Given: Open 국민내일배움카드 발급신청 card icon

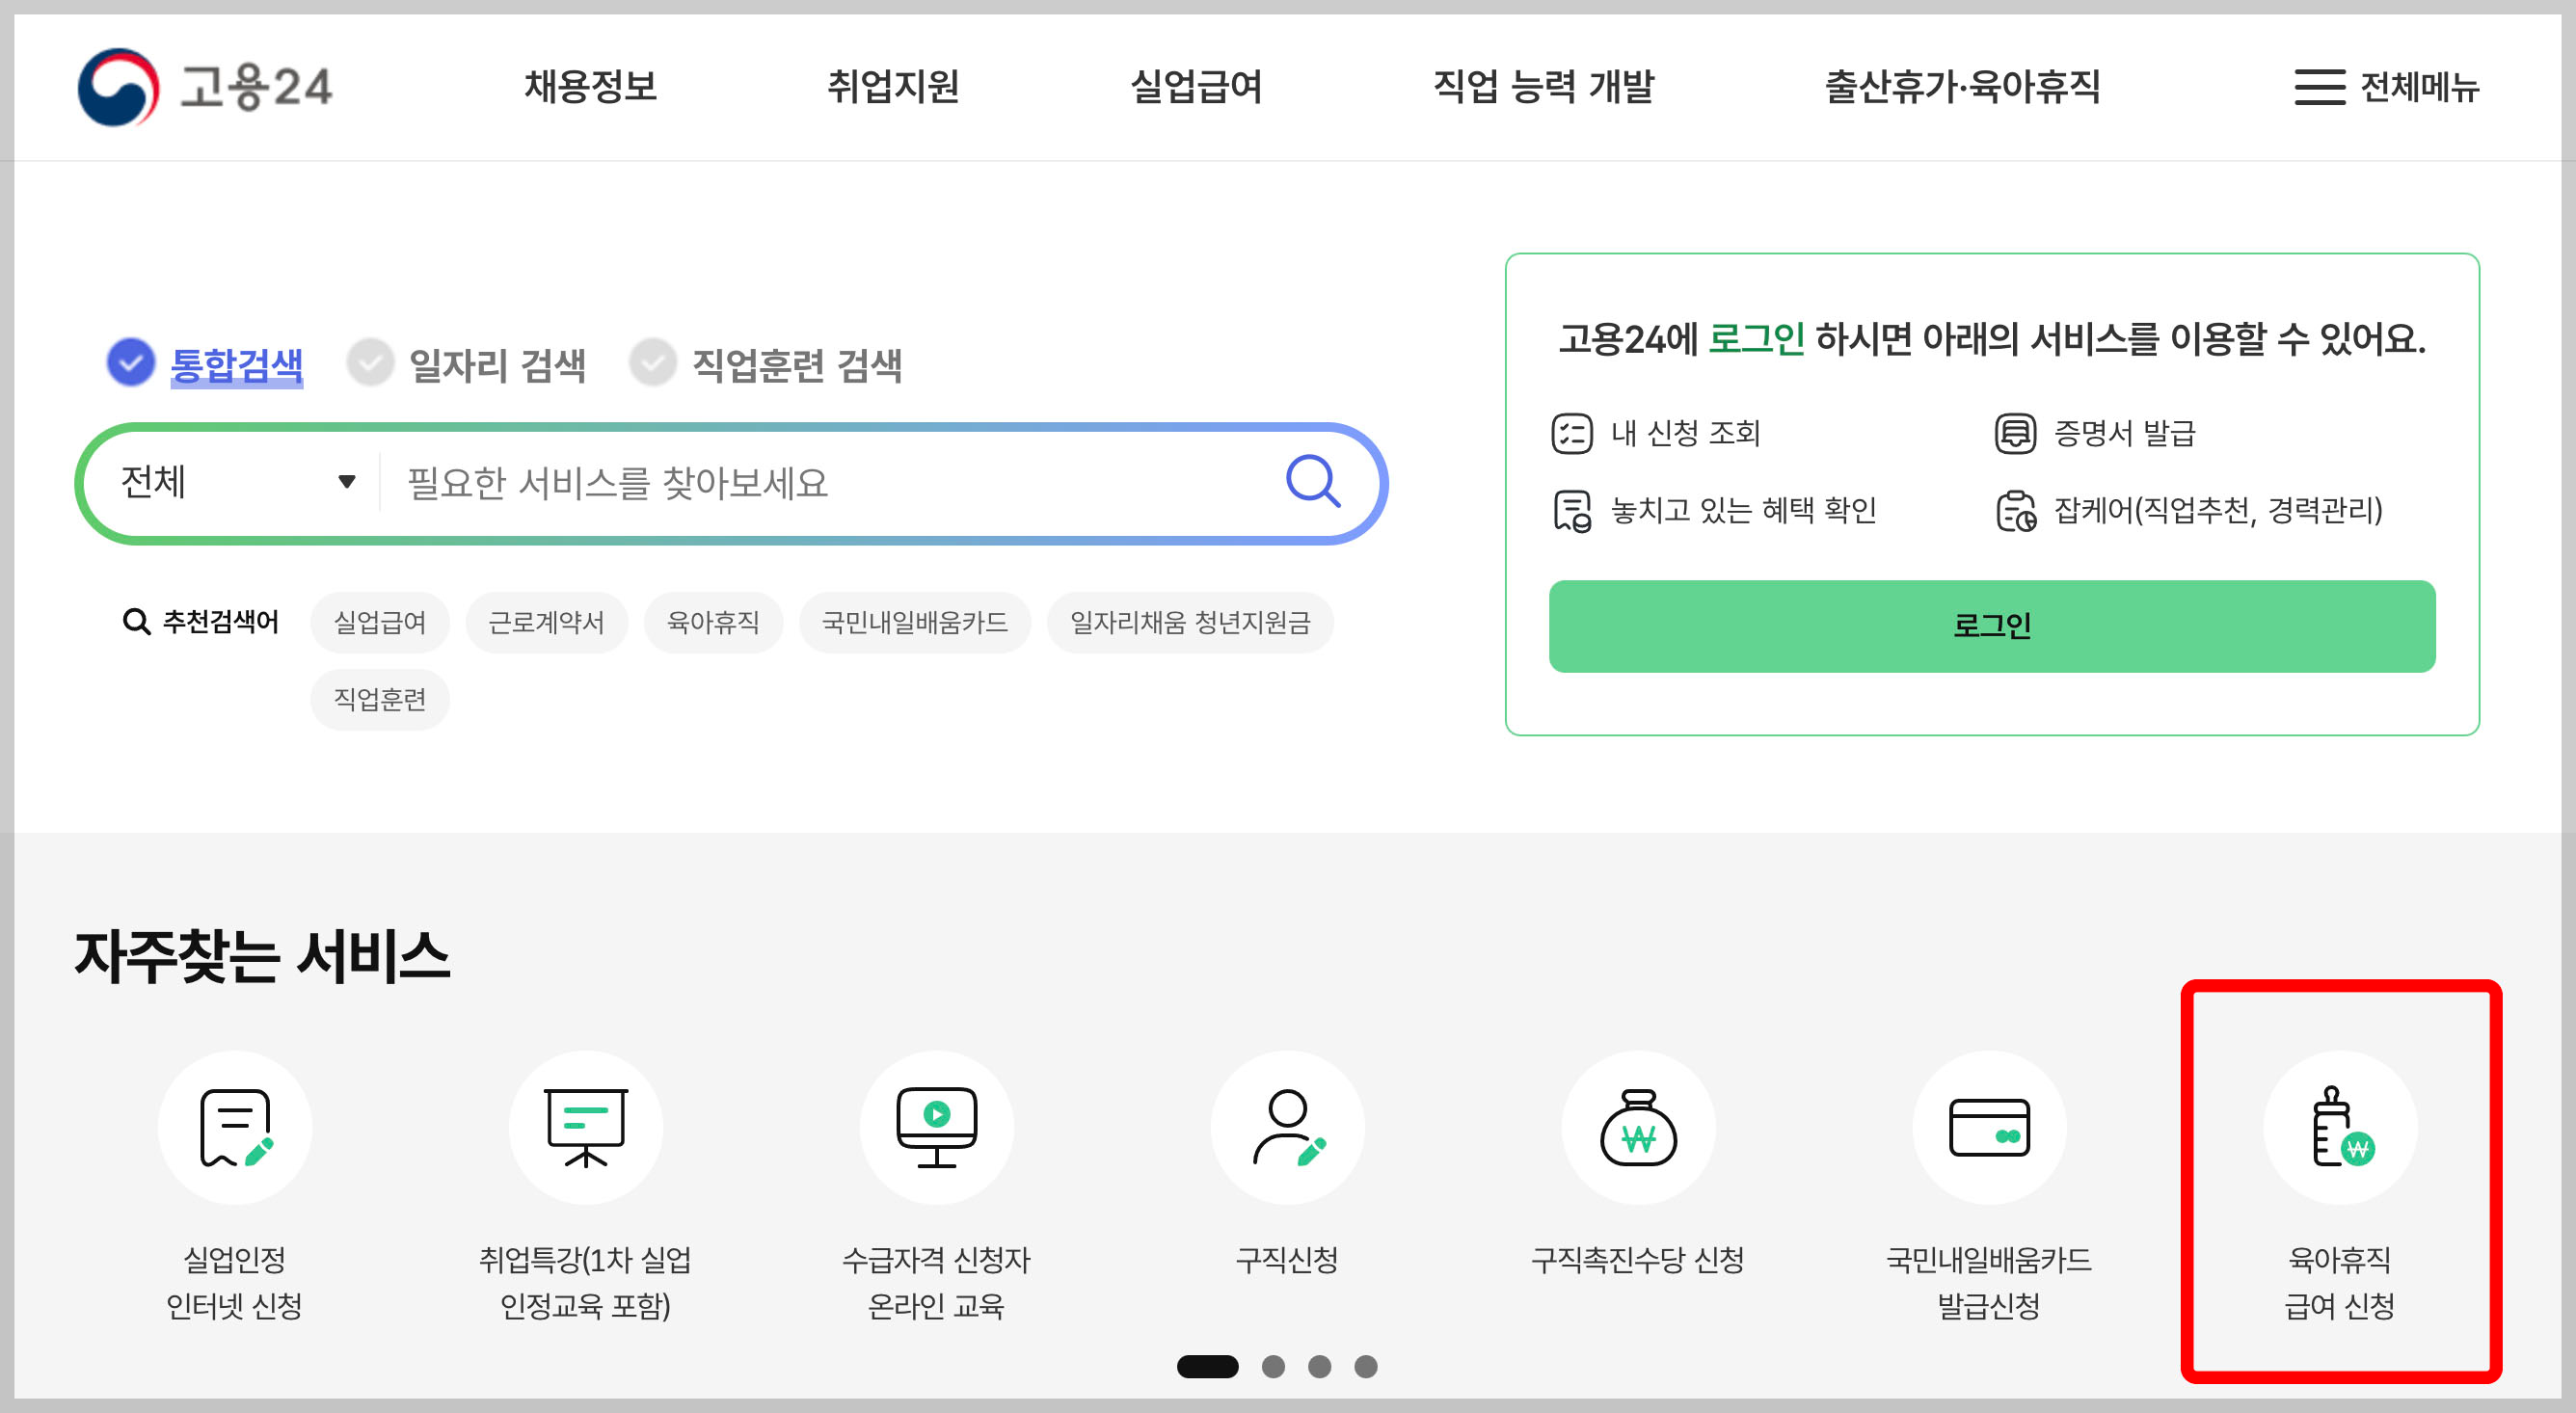Looking at the screenshot, I should coord(1989,1127).
